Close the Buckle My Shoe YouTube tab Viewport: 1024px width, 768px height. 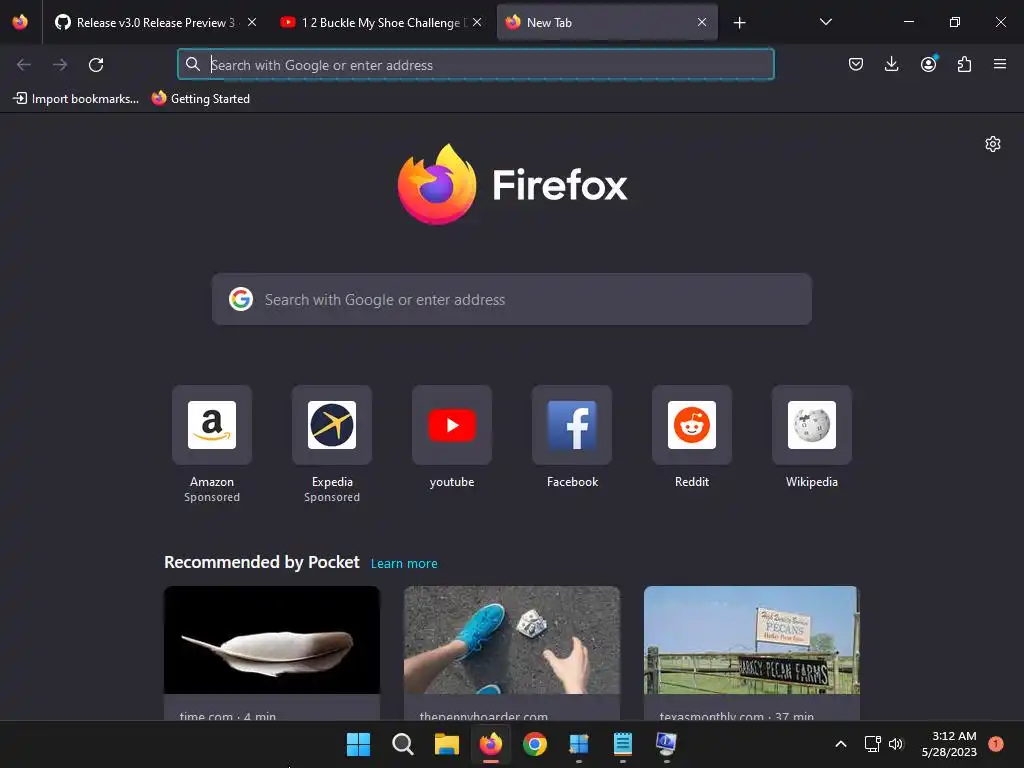pos(477,22)
